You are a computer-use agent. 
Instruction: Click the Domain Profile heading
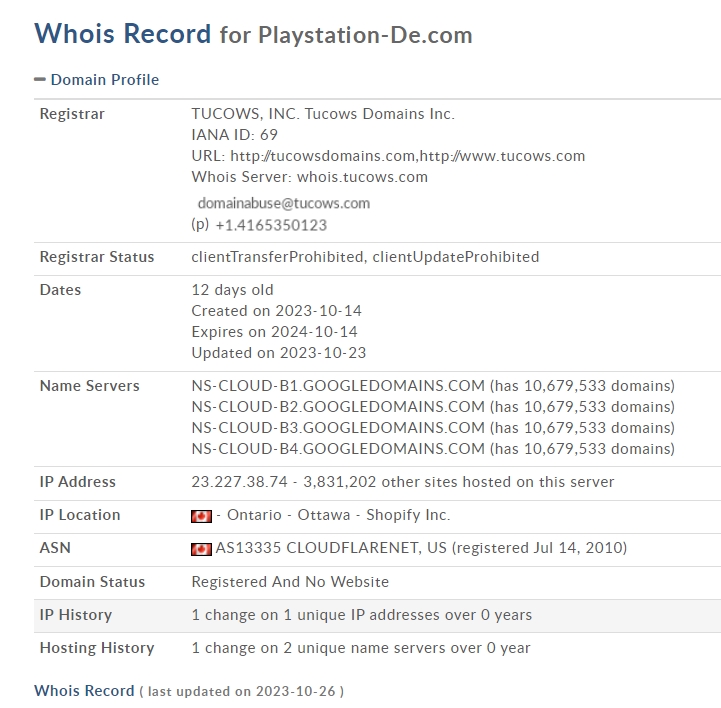tap(105, 80)
